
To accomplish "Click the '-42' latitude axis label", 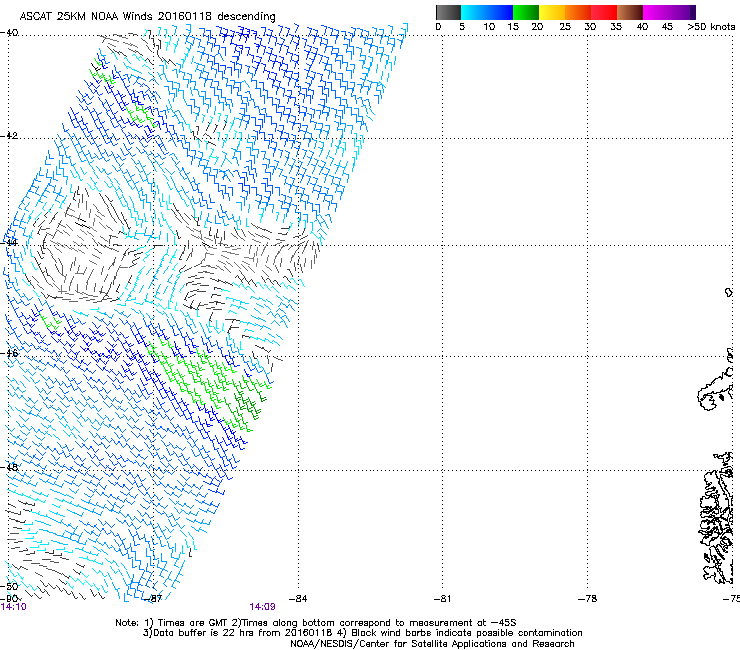I will 9,135.
